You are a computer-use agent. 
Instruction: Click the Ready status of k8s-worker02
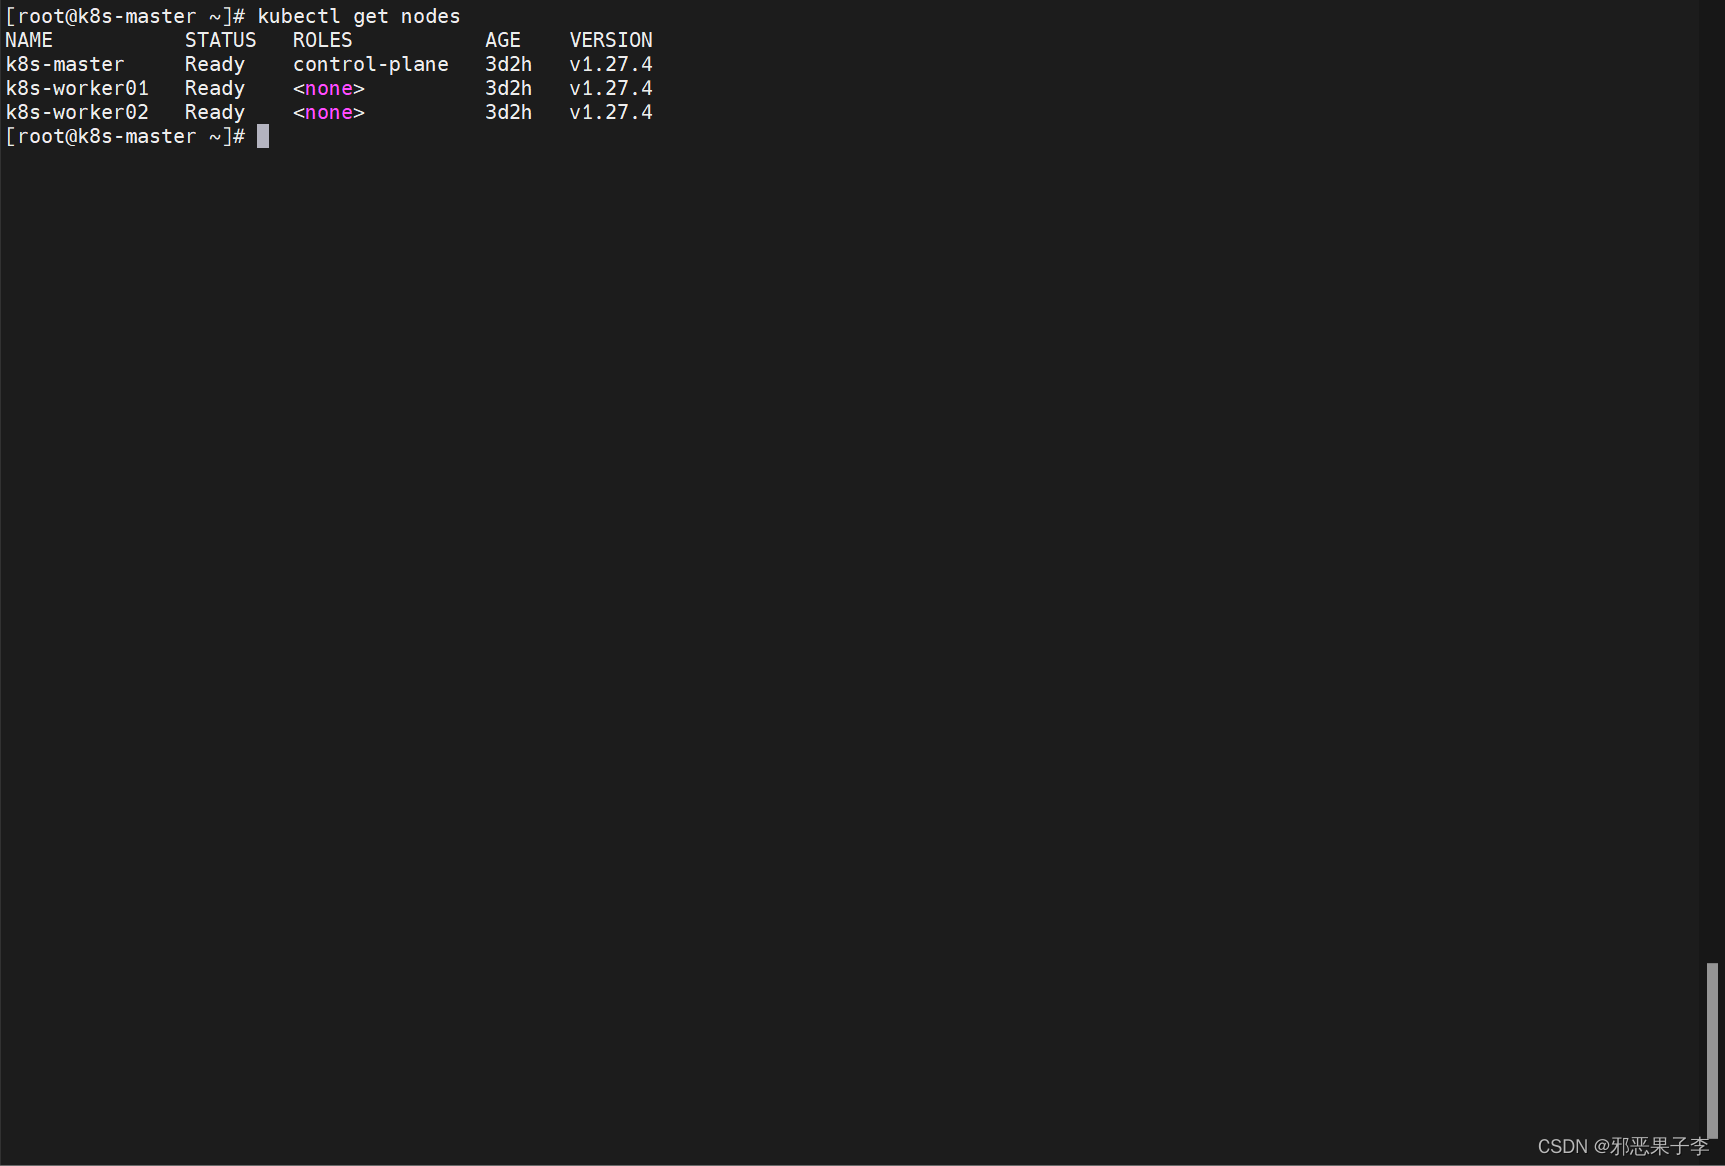[x=215, y=112]
